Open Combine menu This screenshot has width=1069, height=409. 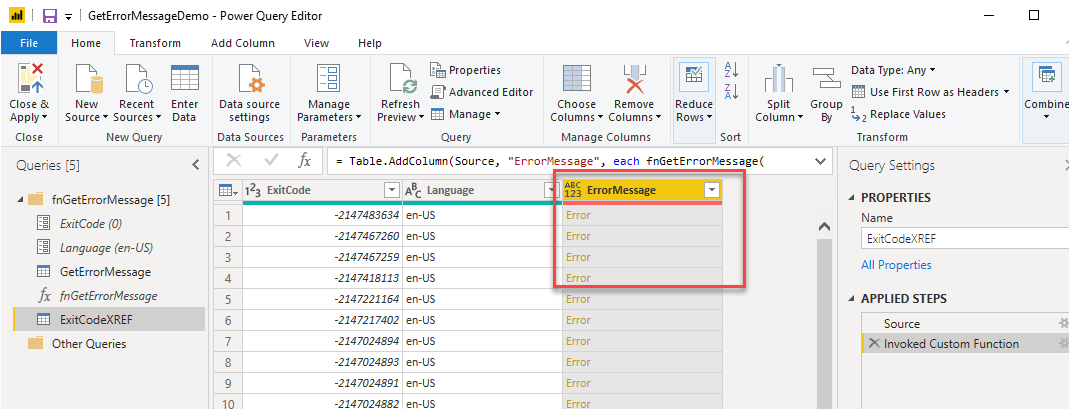point(1046,94)
